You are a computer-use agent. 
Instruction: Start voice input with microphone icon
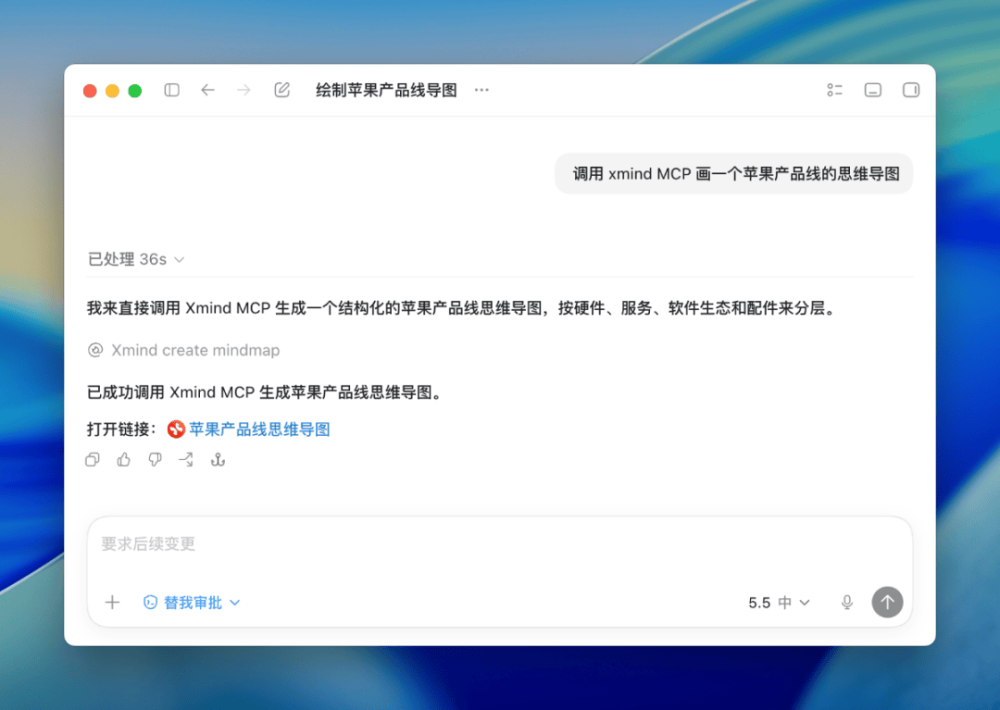point(847,602)
